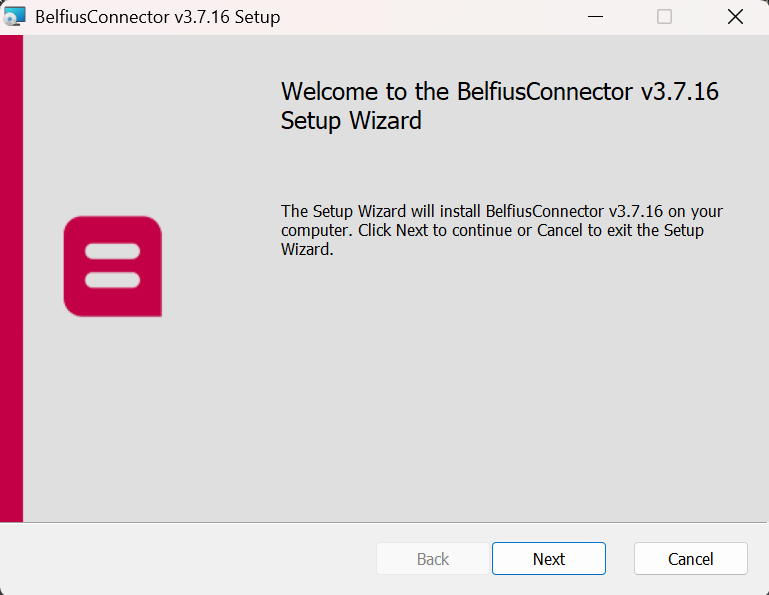Viewport: 769px width, 595px height.
Task: Click the first line of the description paragraph
Action: coord(501,211)
